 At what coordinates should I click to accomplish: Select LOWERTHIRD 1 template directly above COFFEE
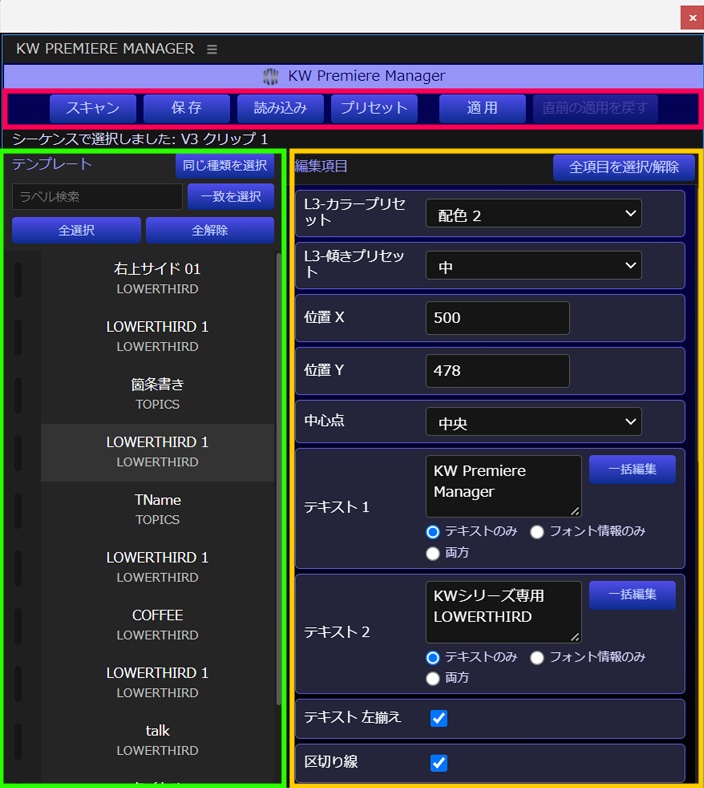click(157, 568)
